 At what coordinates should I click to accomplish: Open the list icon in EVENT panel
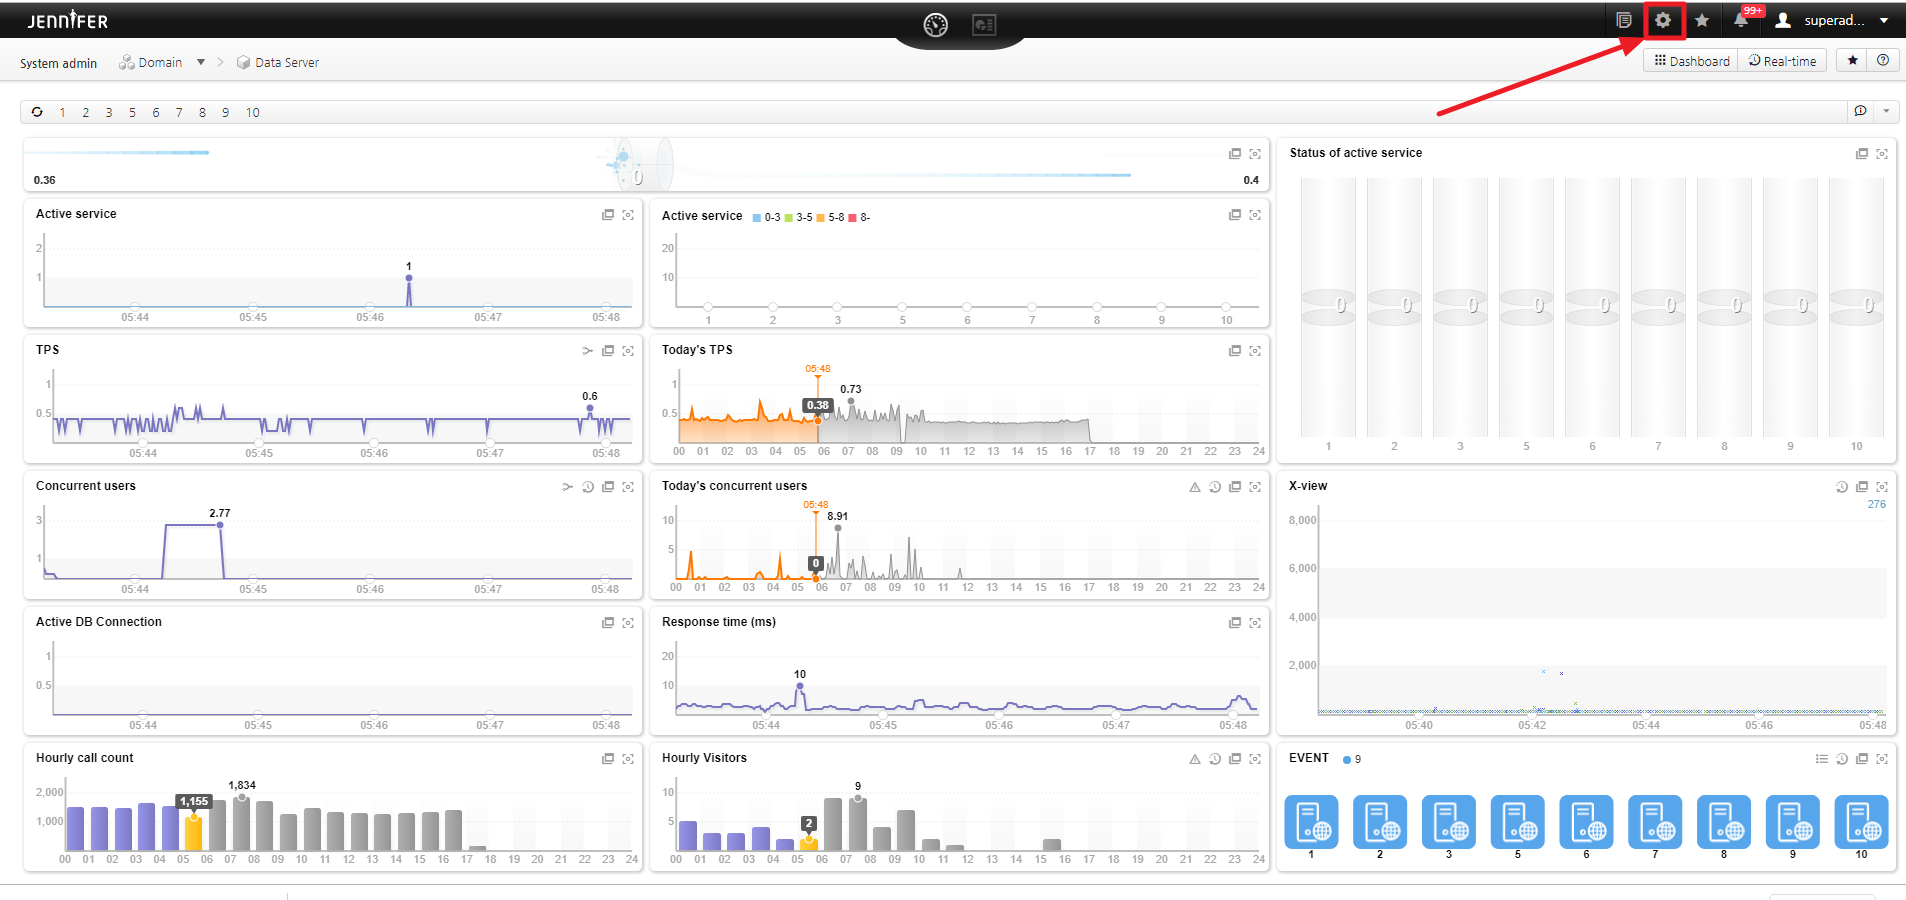[1821, 759]
